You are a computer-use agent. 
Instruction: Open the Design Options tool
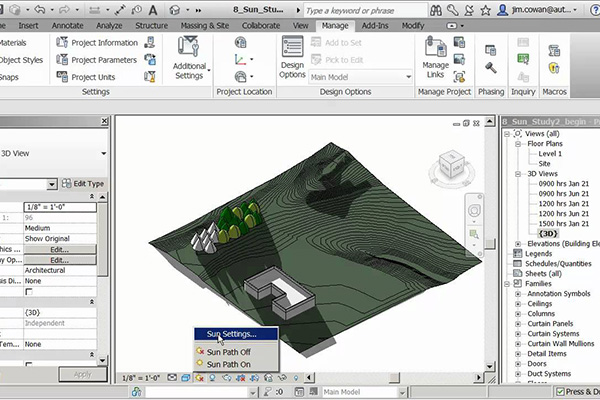coord(292,57)
